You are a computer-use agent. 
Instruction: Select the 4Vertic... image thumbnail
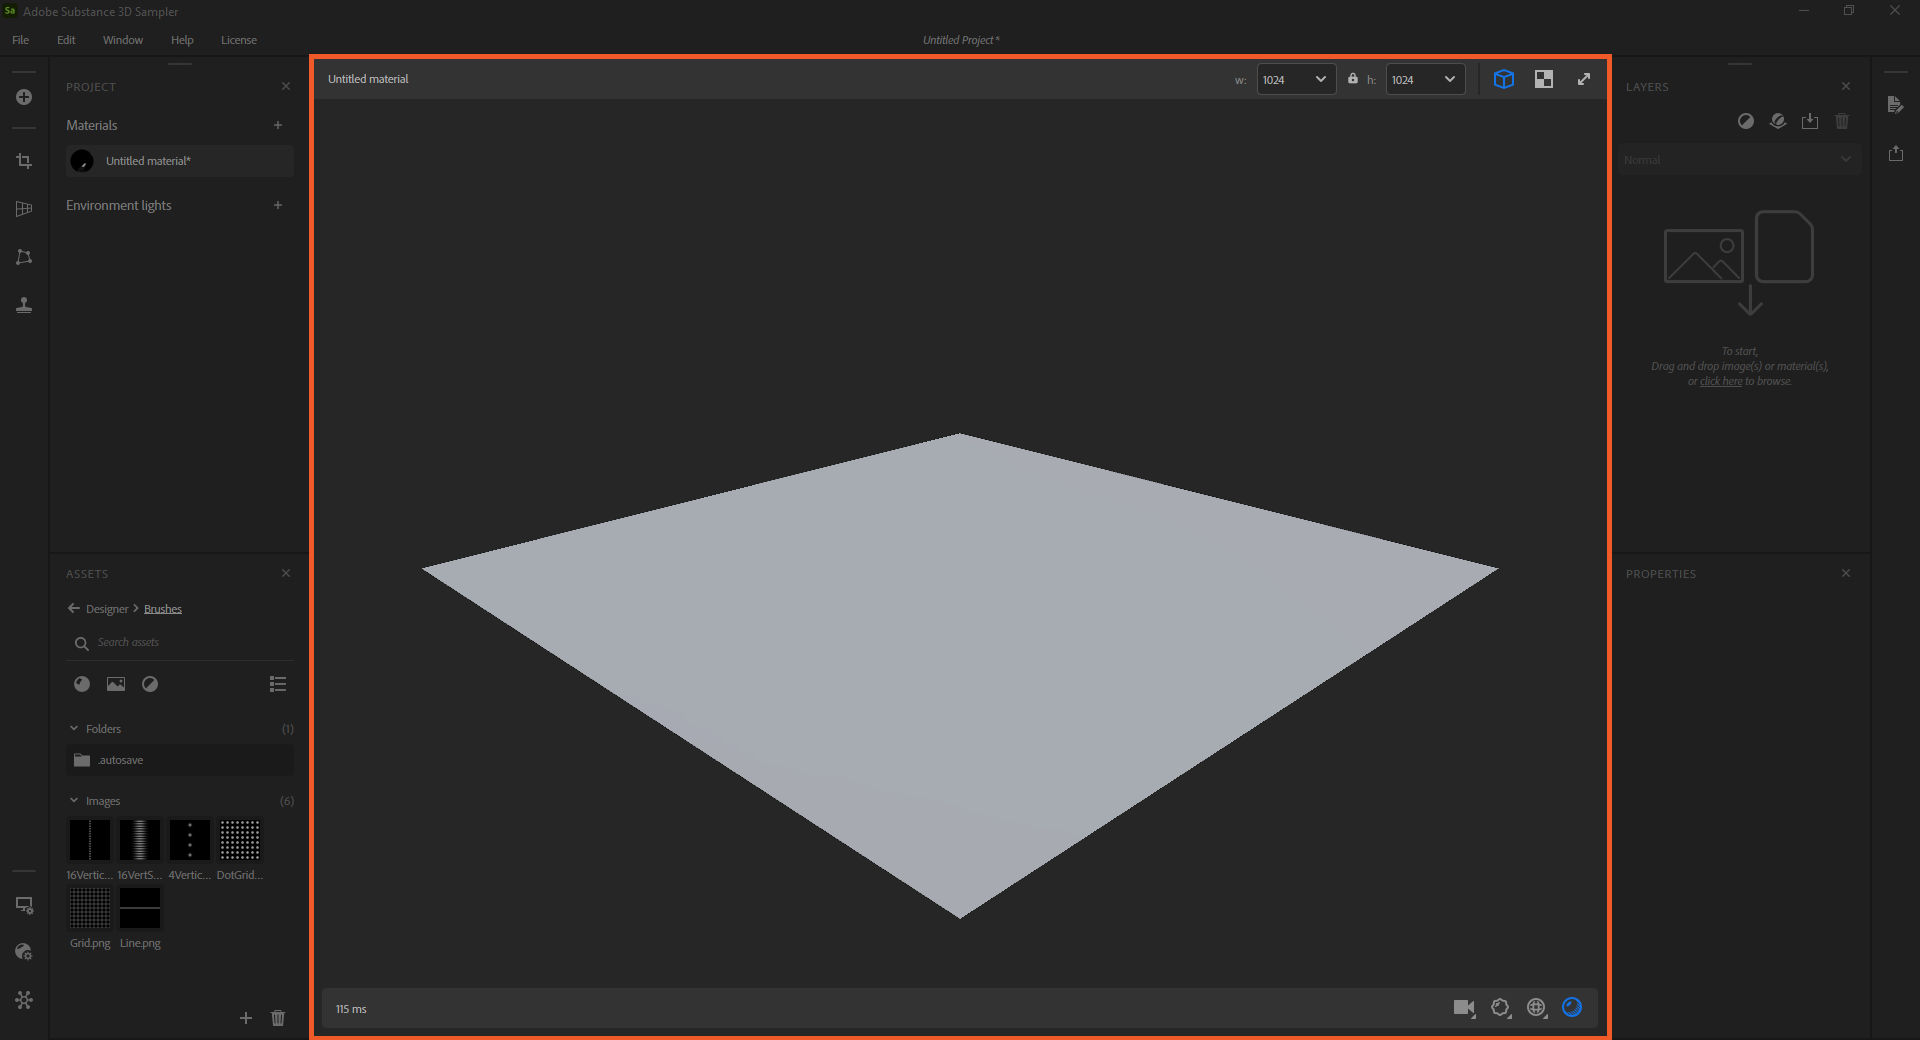coord(190,840)
